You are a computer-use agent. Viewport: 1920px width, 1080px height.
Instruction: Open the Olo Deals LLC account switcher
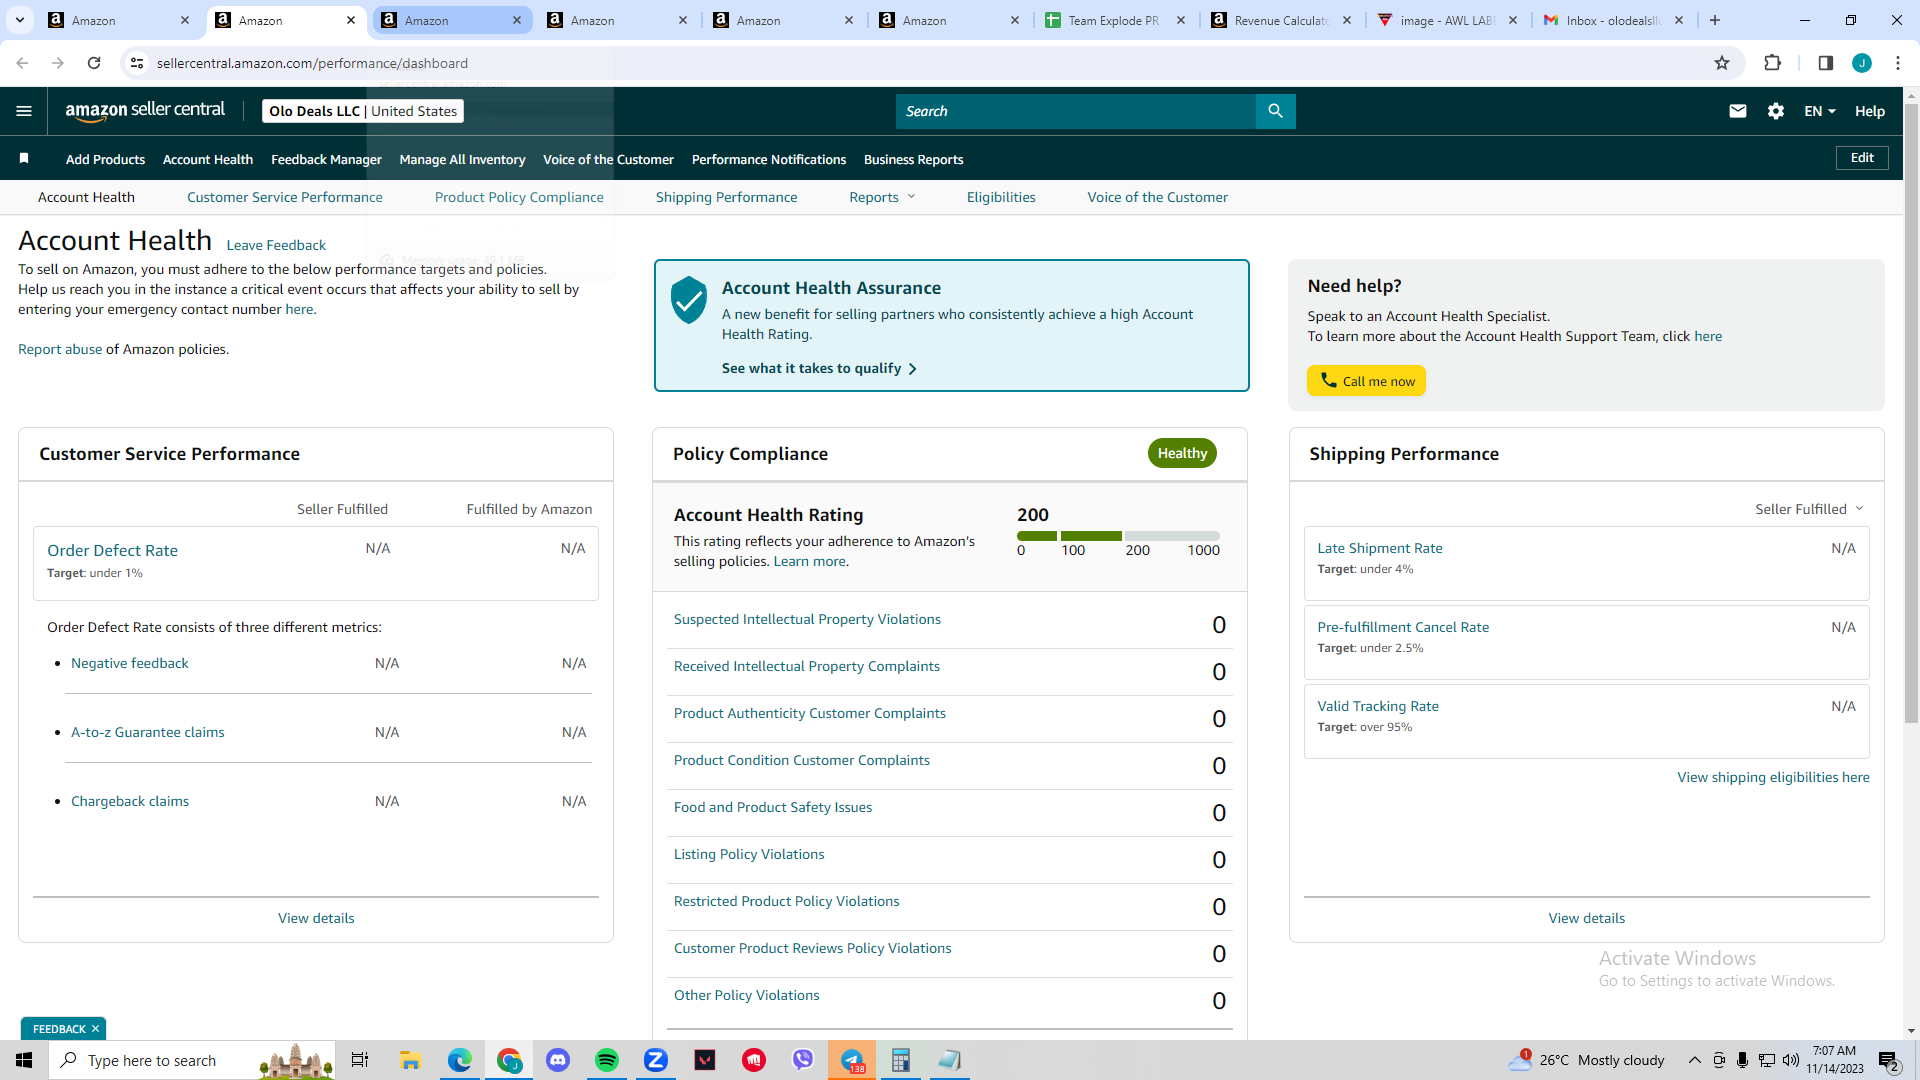[x=363, y=111]
